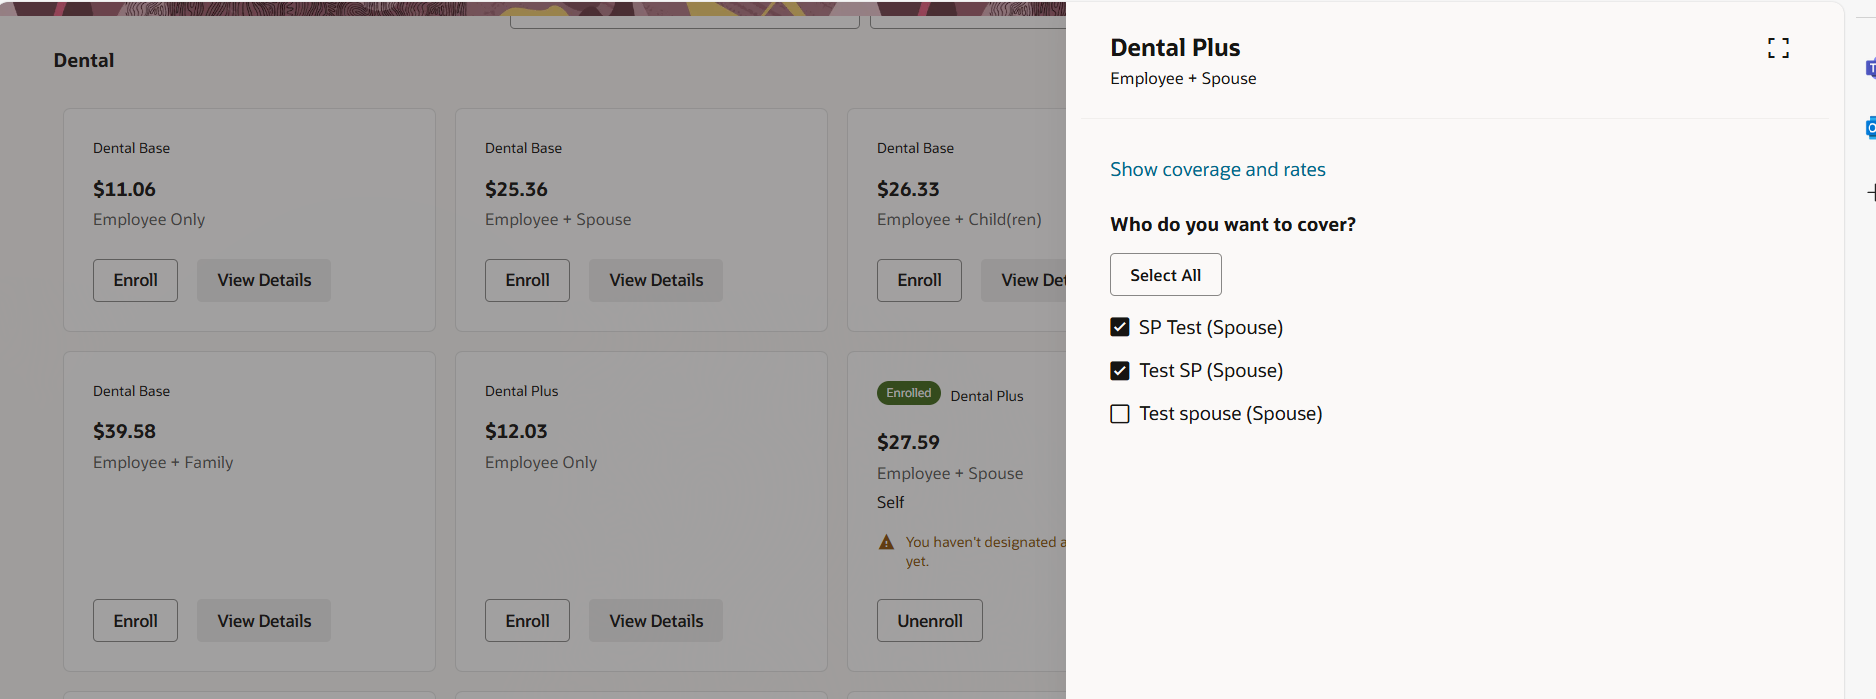Uncheck SP Test (Spouse) checkbox
The width and height of the screenshot is (1876, 699).
(1120, 327)
